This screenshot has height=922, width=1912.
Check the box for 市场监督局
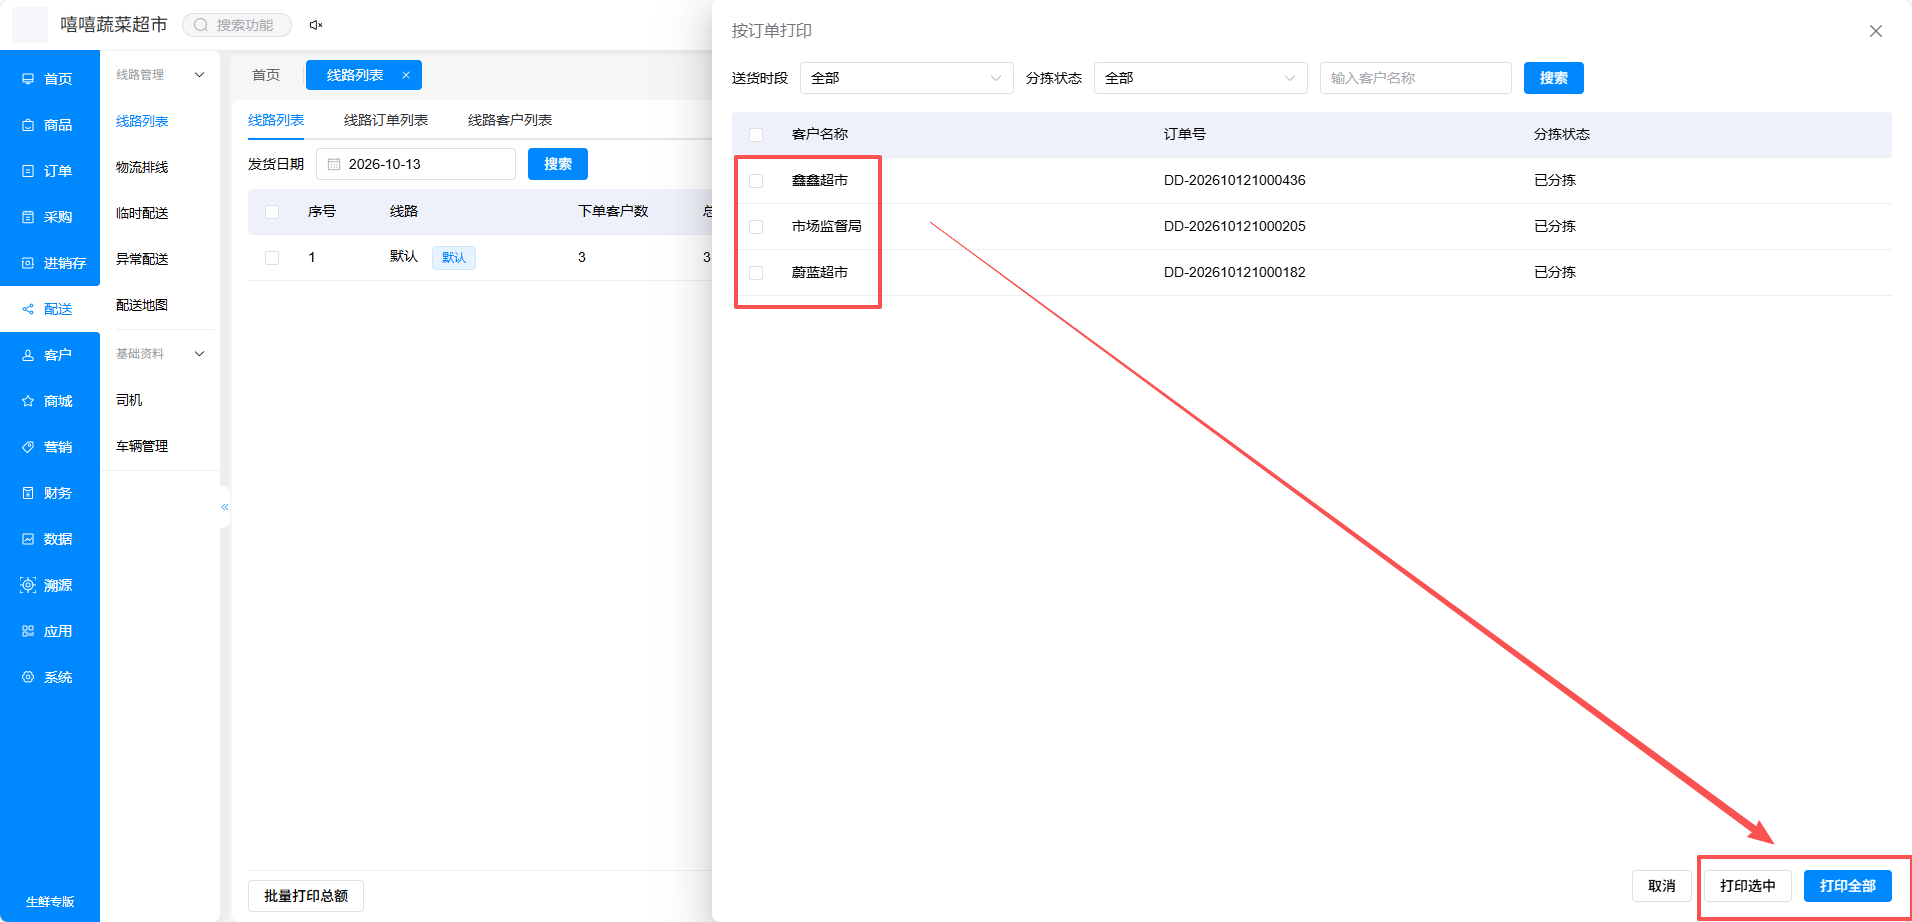point(756,227)
